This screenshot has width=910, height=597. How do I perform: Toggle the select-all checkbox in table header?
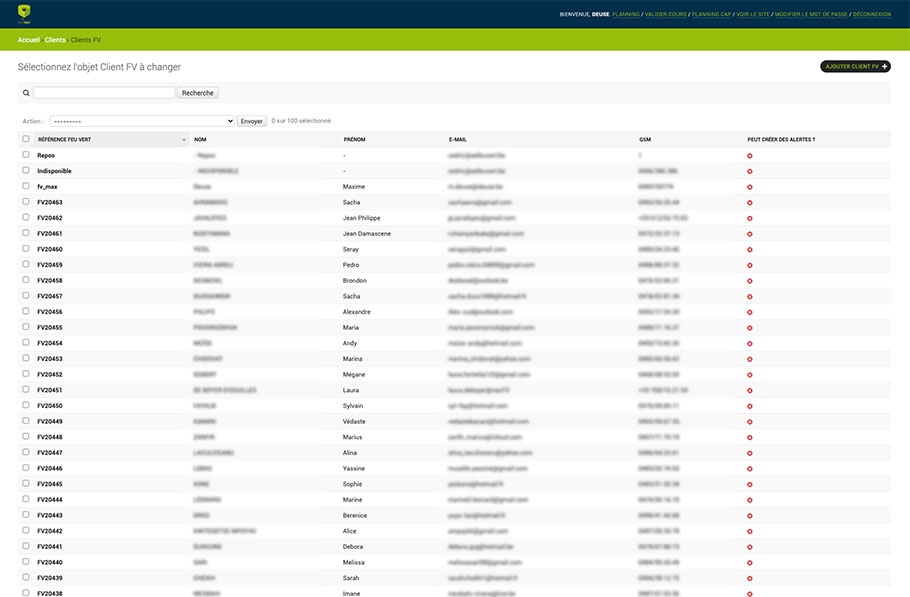point(26,139)
